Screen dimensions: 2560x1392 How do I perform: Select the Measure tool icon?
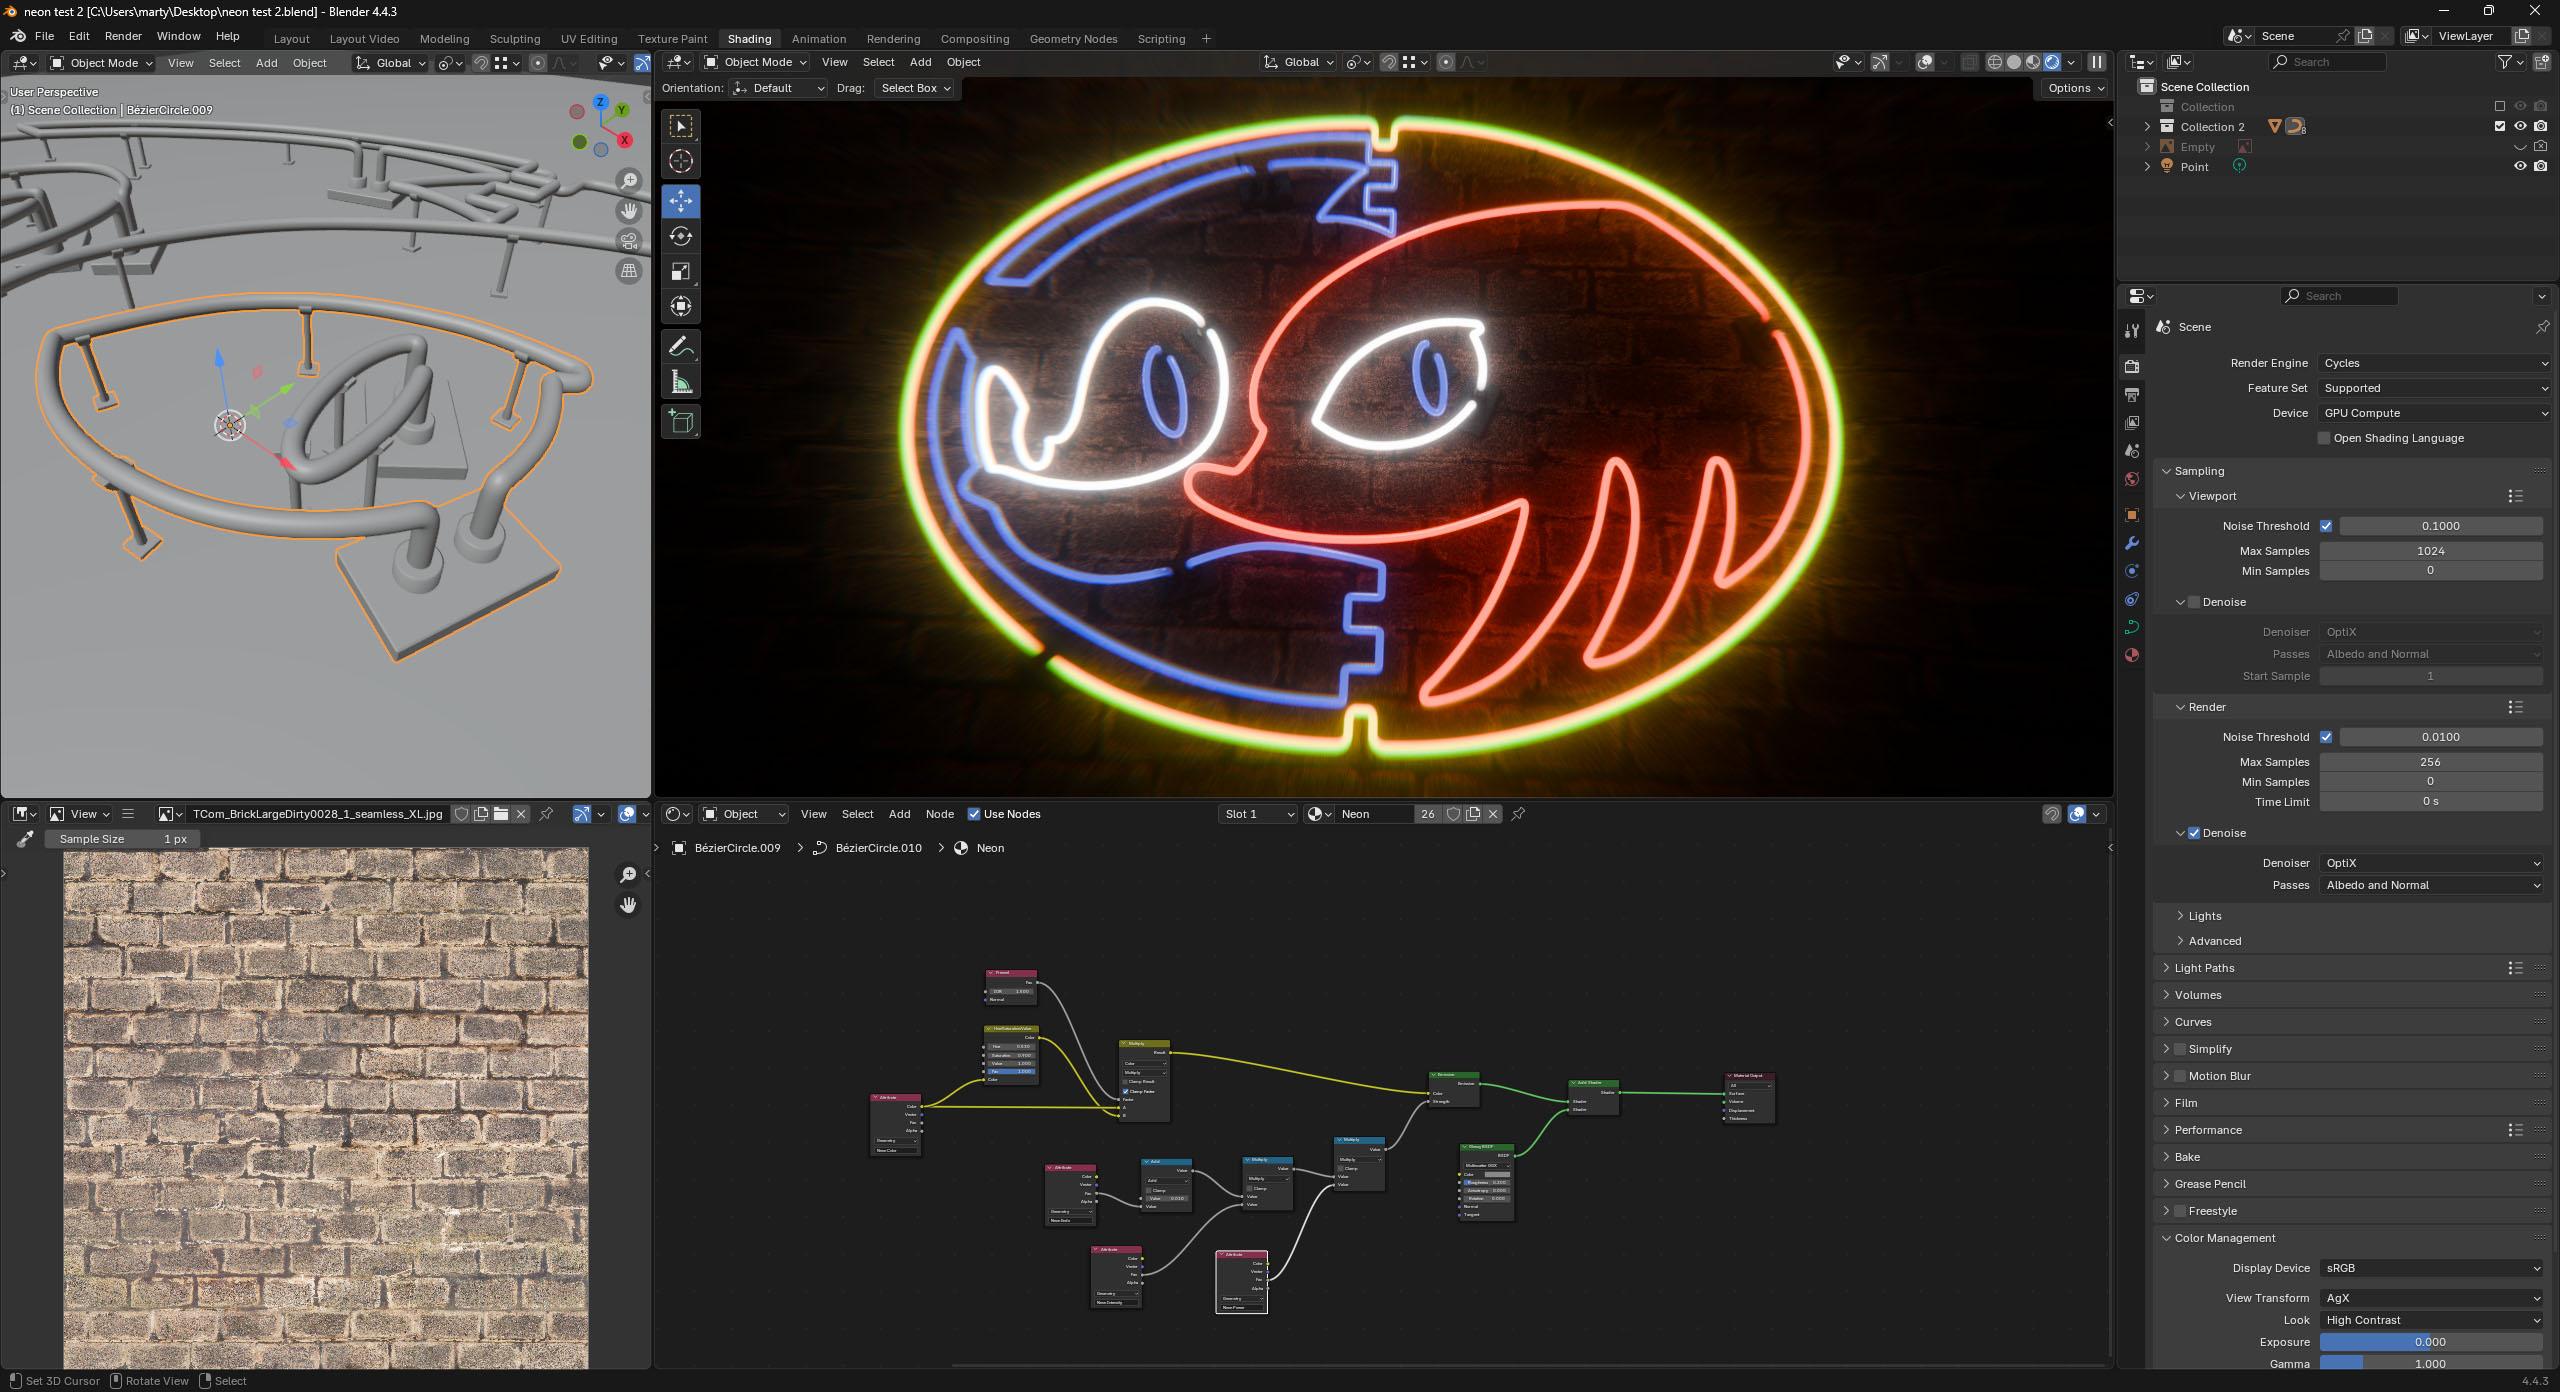[681, 382]
